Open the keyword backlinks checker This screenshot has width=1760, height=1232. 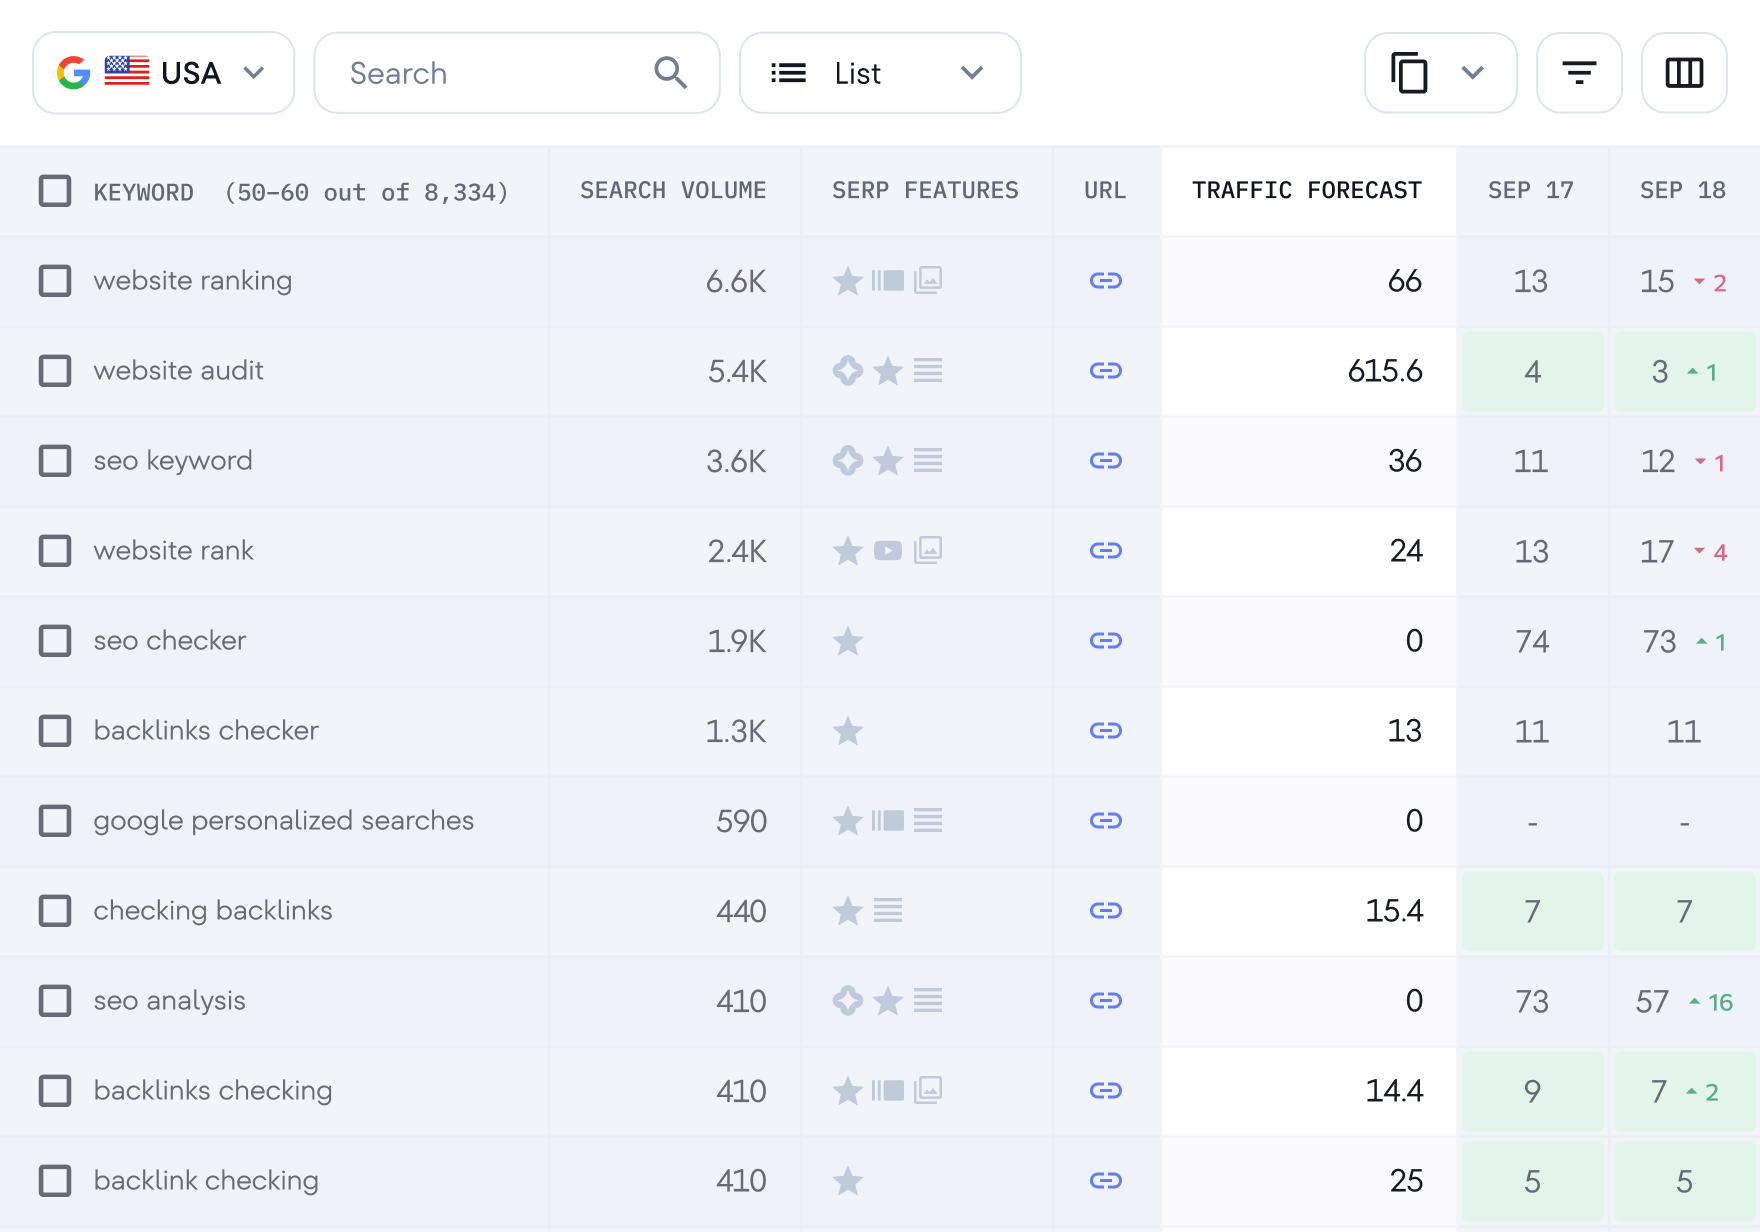[x=205, y=730]
